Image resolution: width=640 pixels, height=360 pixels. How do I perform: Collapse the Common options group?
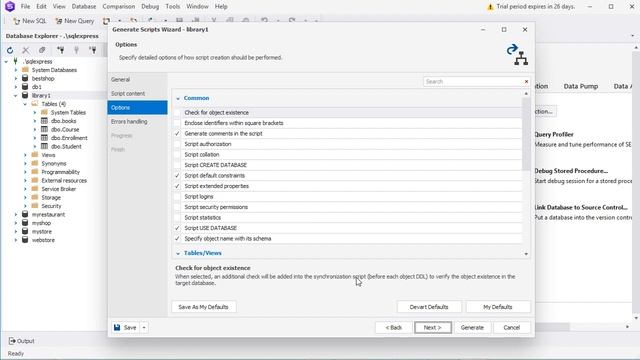[178, 98]
